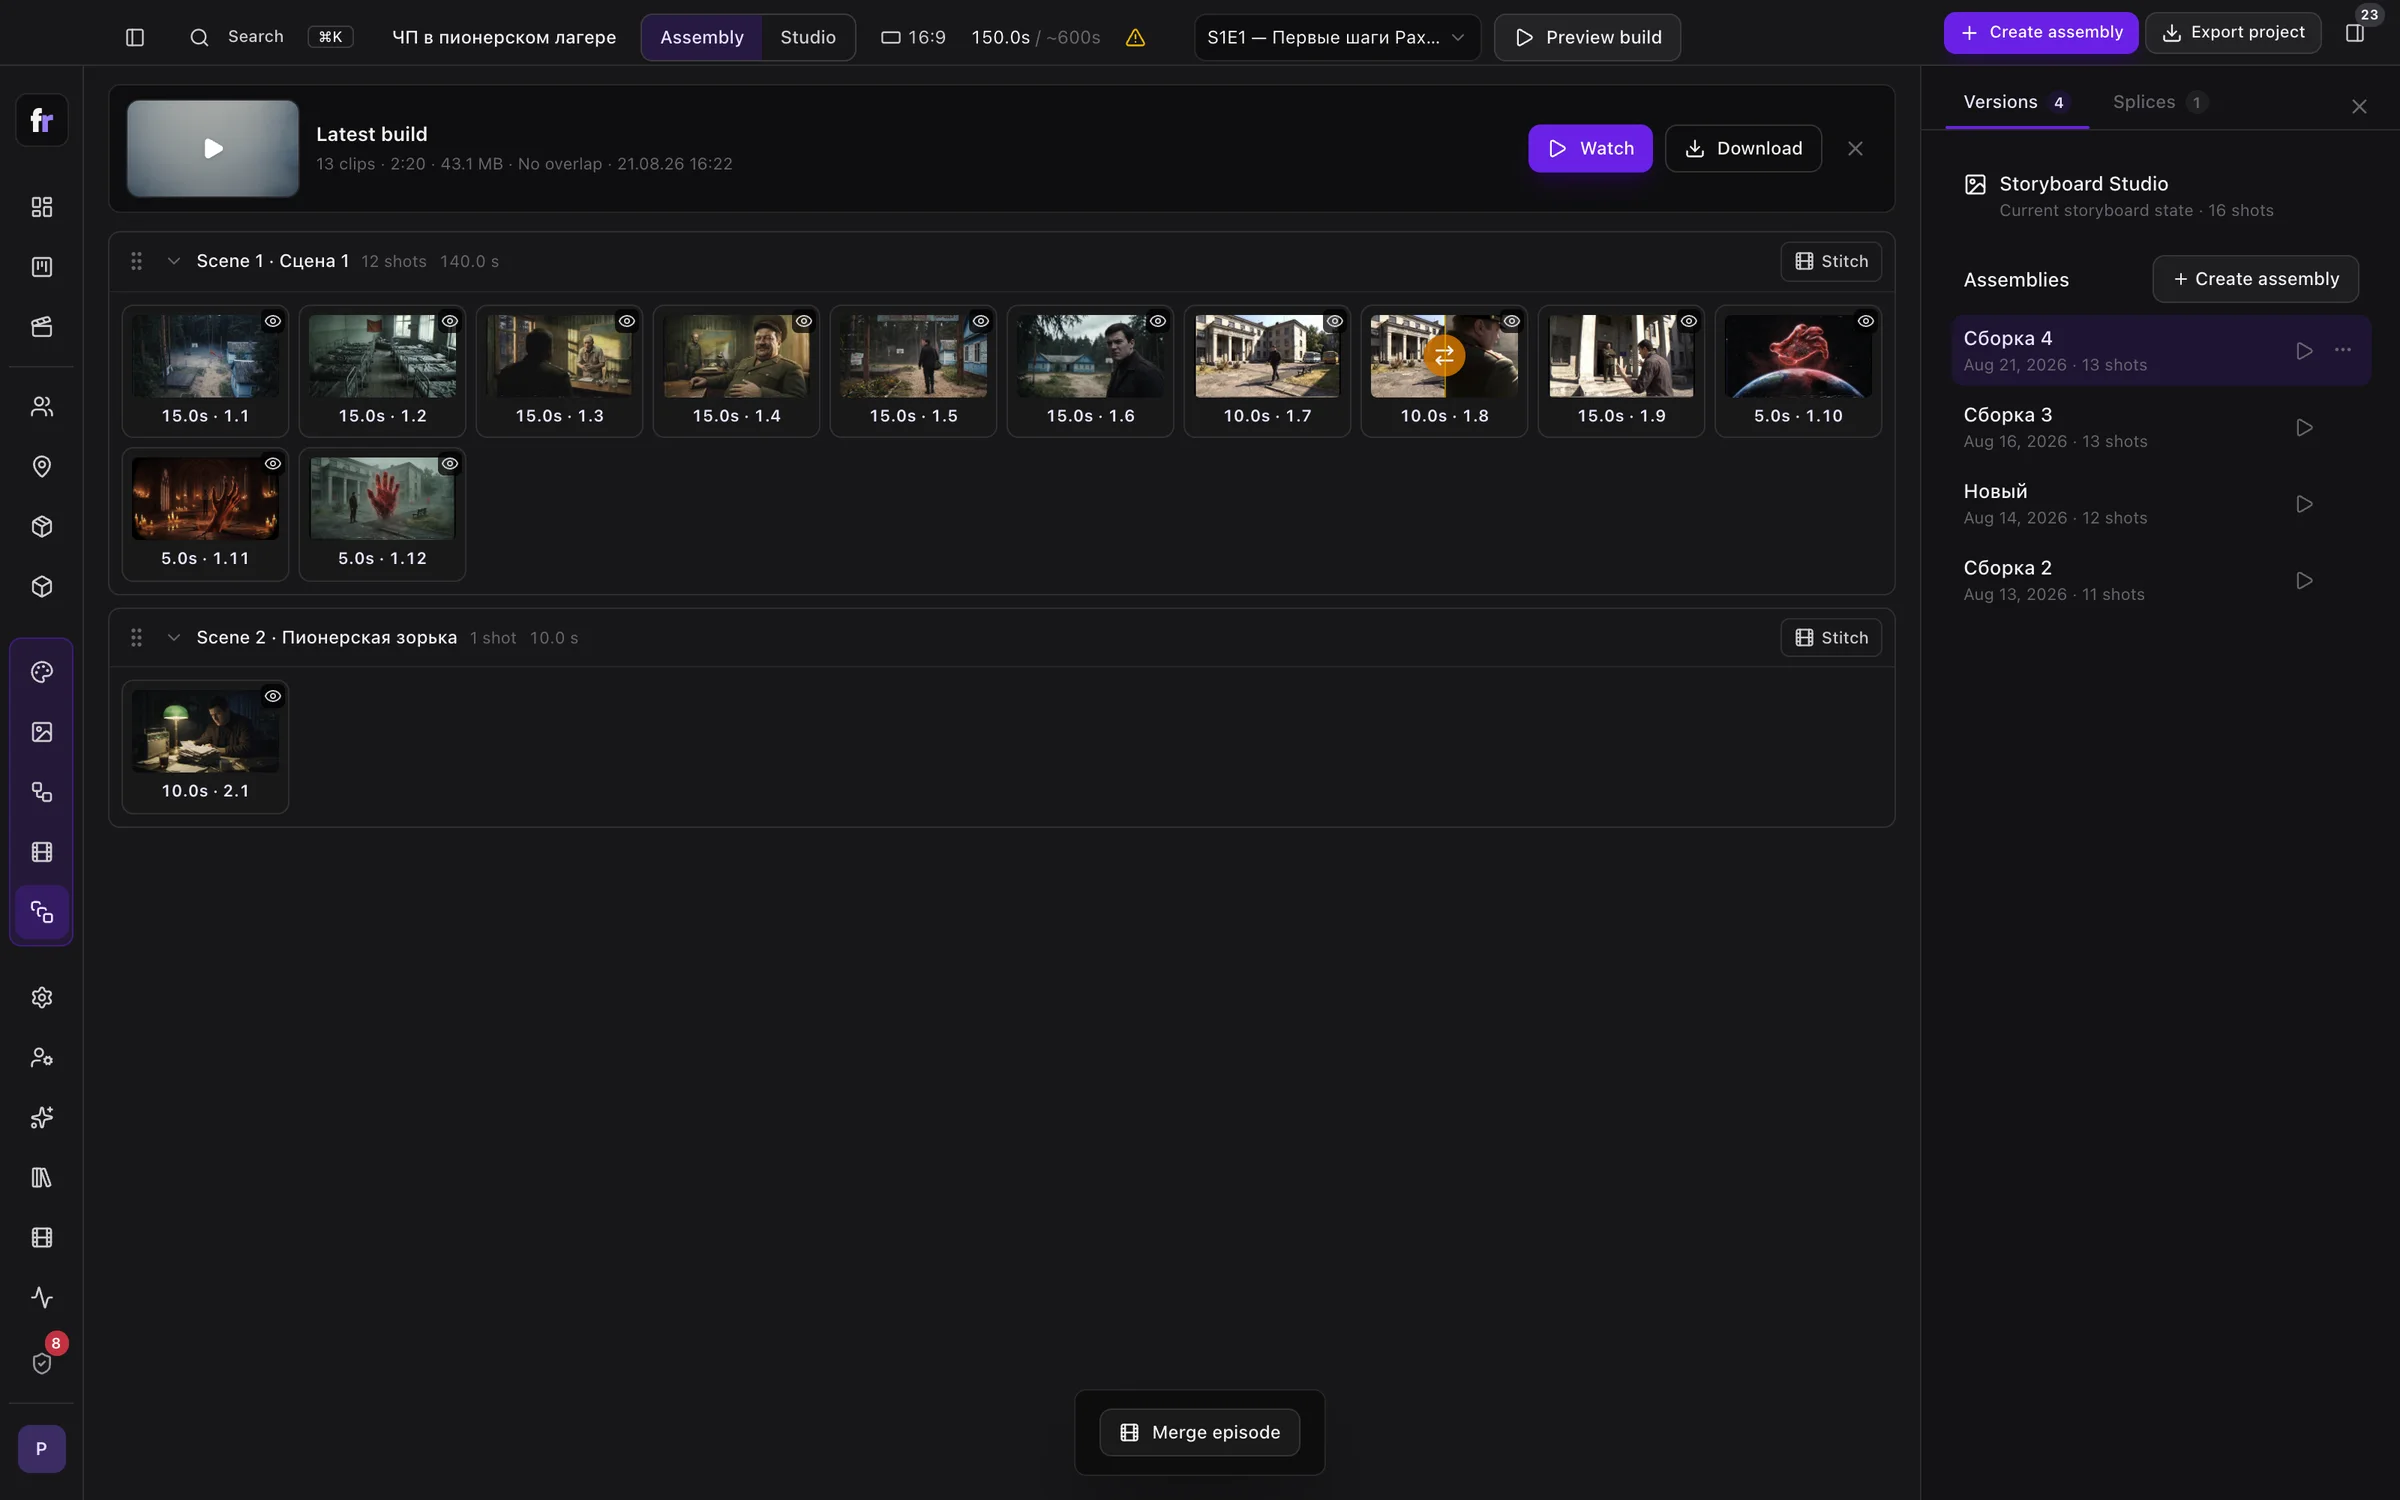Click Stitch for Scene 2
This screenshot has height=1500, width=2400.
(x=1831, y=638)
